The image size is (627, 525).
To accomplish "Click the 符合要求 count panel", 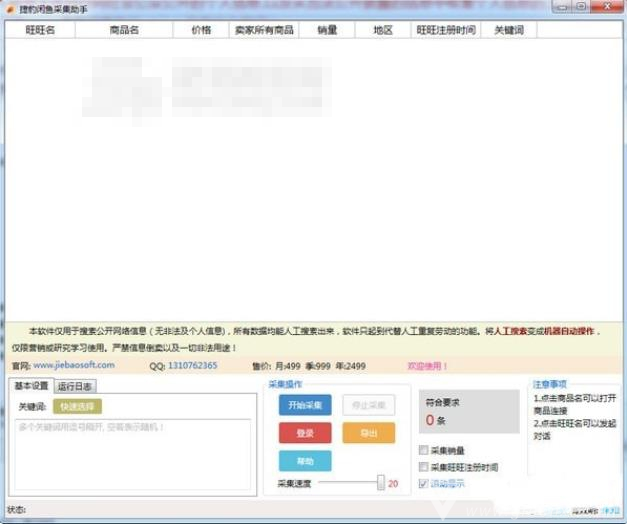I will click(469, 411).
